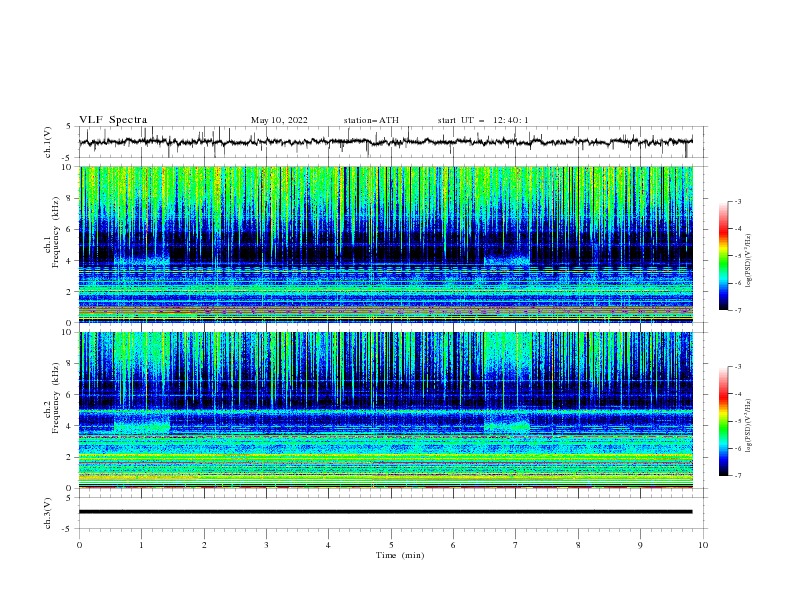Click upper colorbar 'log(PSD)(V²/Hz)' label
This screenshot has height=612, width=792.
(x=749, y=261)
